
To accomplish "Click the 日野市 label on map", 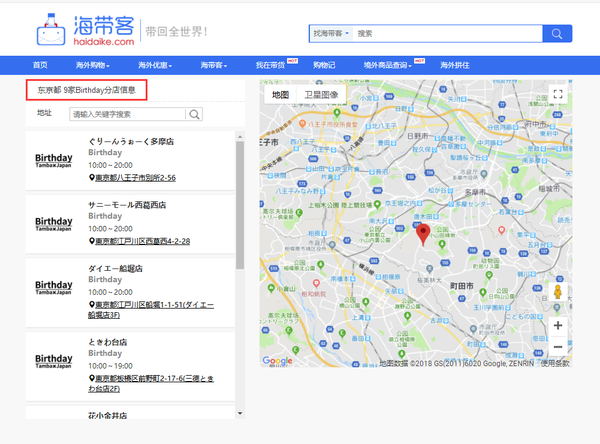I will pyautogui.click(x=418, y=136).
